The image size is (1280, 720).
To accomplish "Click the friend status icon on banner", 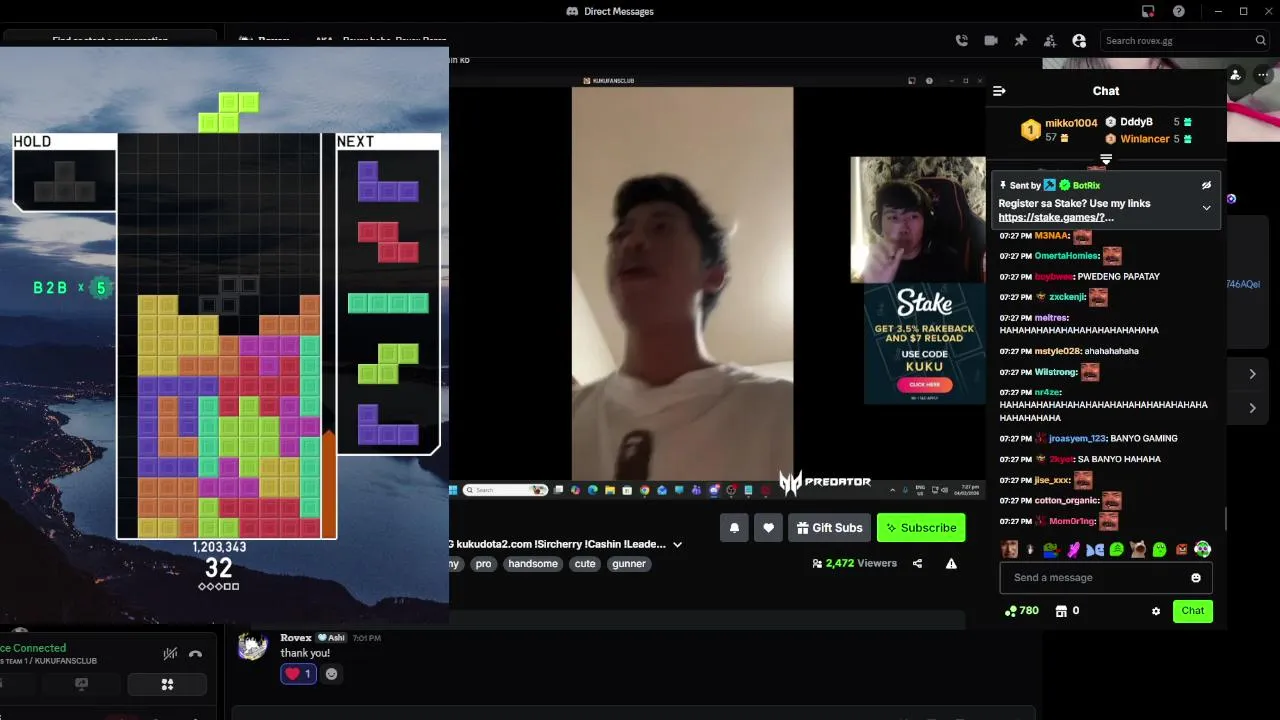I will (1236, 75).
